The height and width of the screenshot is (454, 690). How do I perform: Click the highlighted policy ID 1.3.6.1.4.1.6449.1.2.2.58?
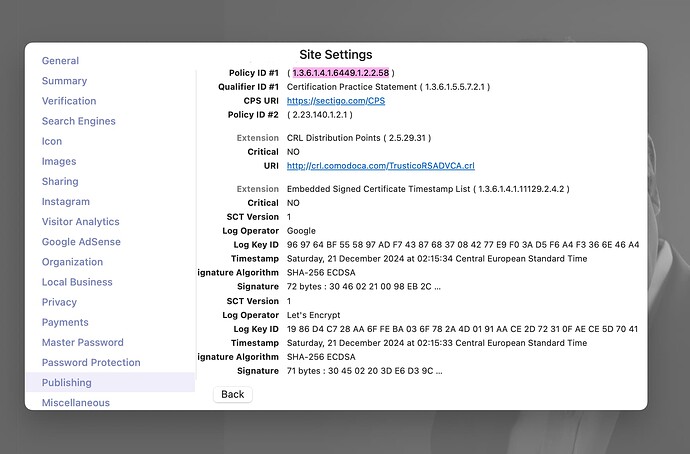[x=341, y=73]
